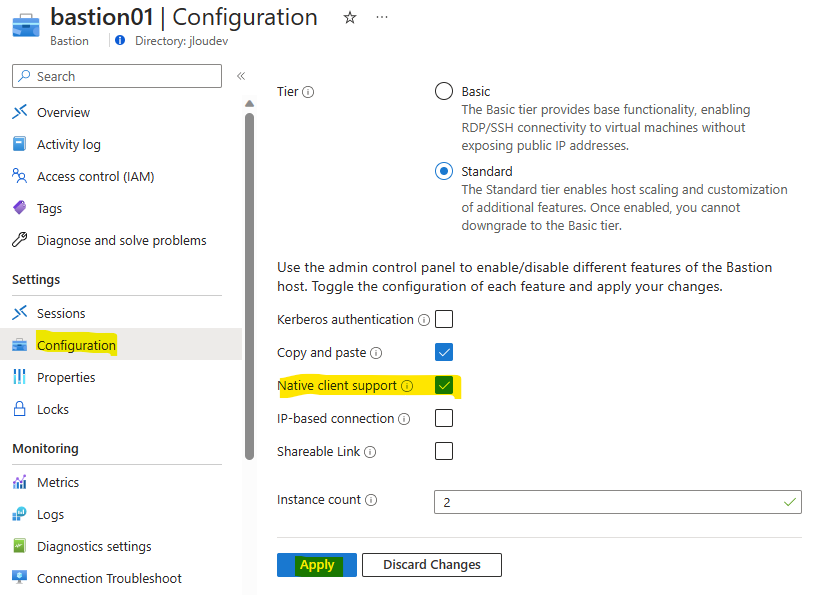
Task: Click Native client support info icon
Action: point(407,386)
